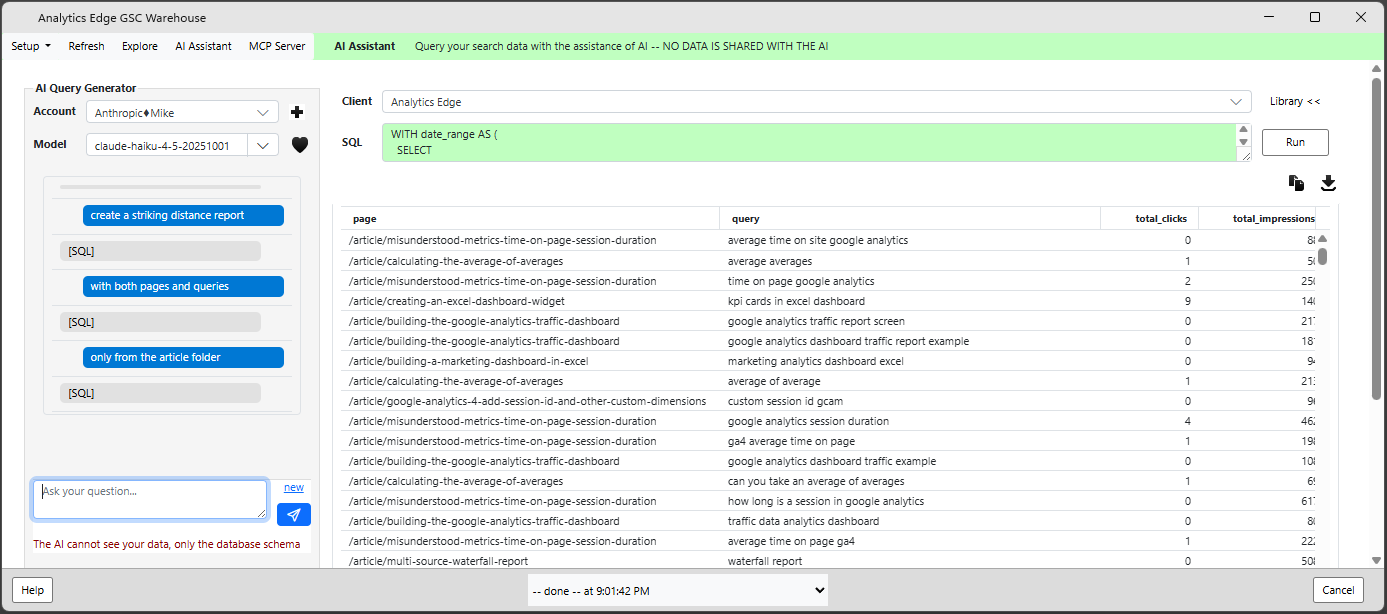
Task: Click the main panel scroll down arrow
Action: (x=1376, y=560)
